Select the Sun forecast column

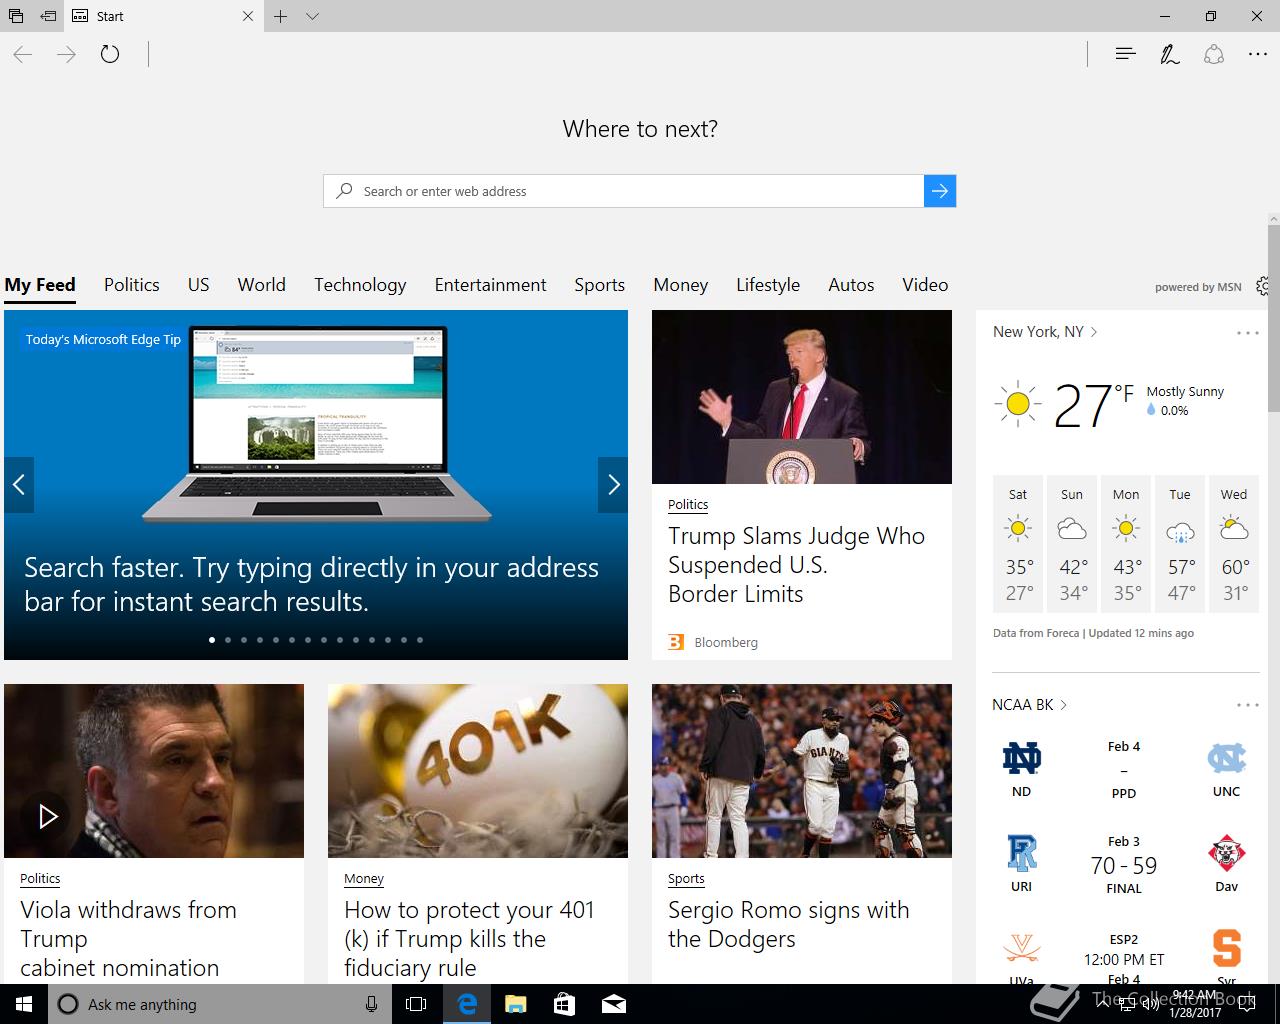[1072, 544]
